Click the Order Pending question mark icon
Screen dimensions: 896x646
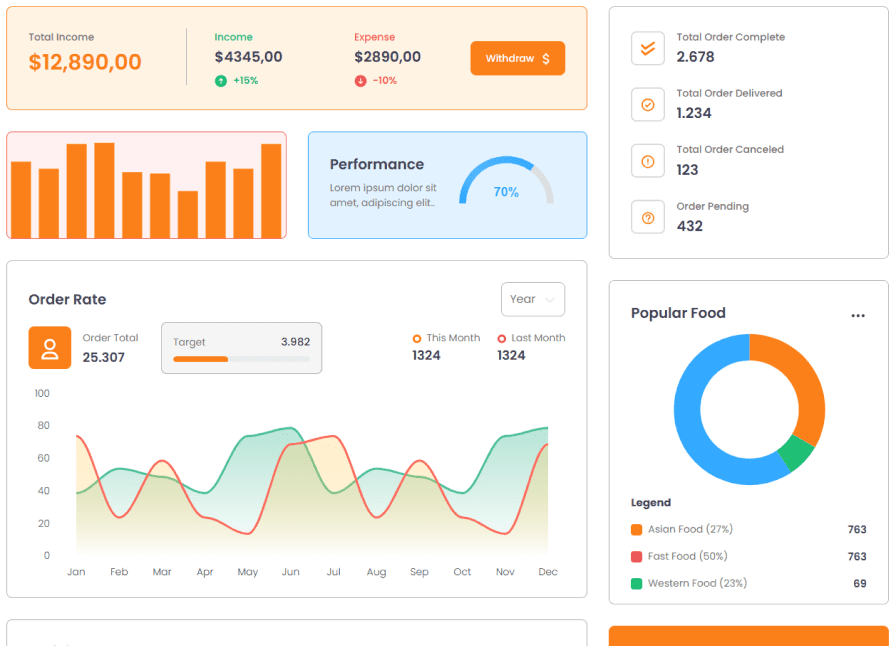coord(648,217)
